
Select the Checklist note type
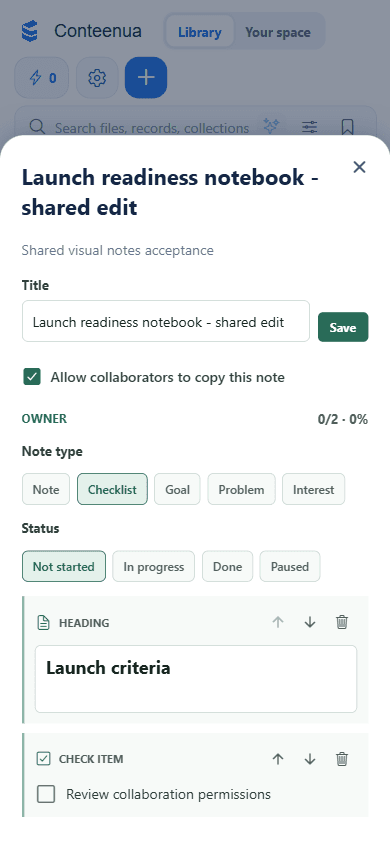coord(112,489)
